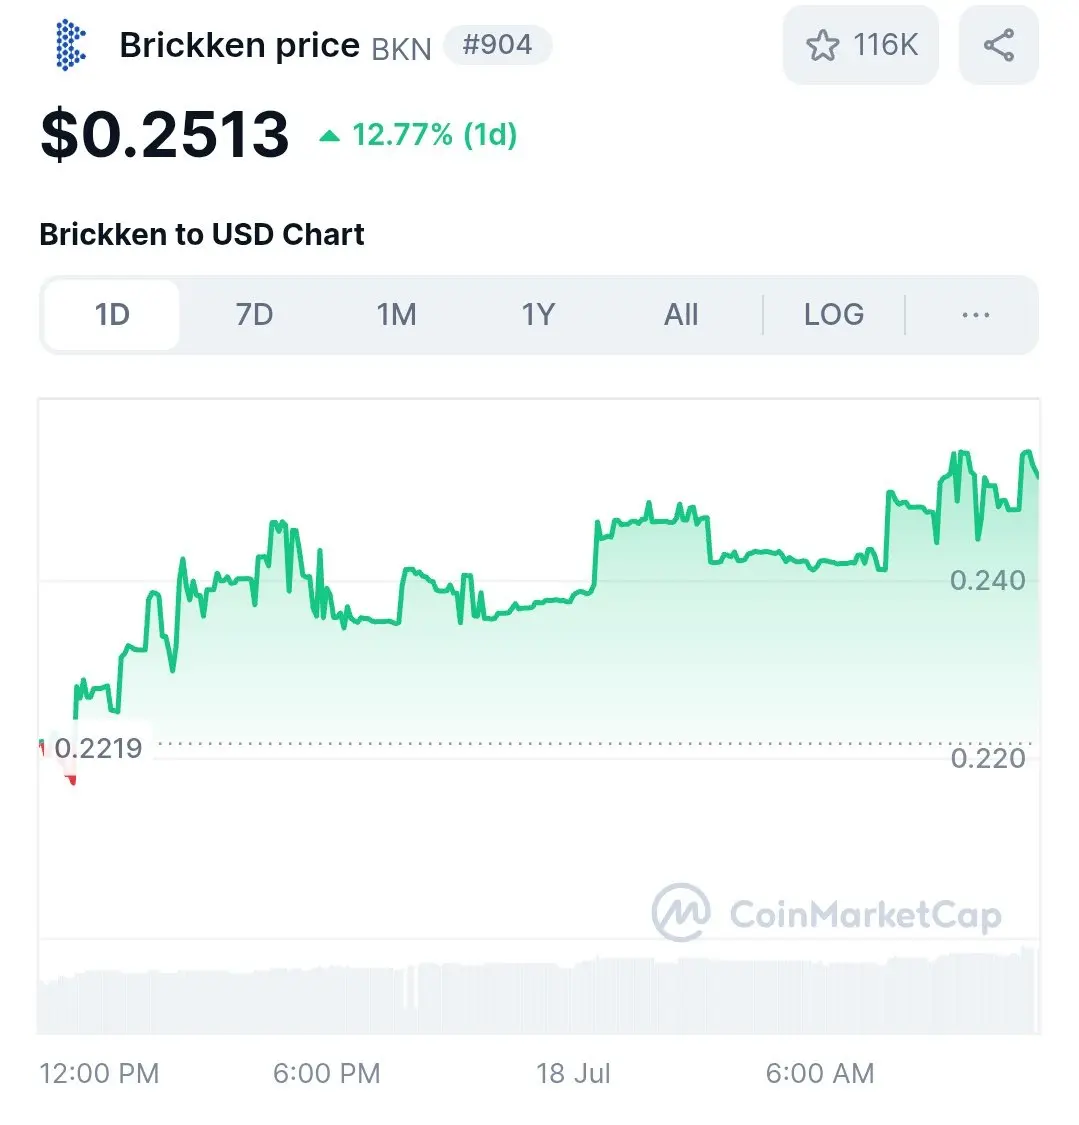Add BKN to watchlist via star icon
The height and width of the screenshot is (1125, 1079).
(x=822, y=45)
